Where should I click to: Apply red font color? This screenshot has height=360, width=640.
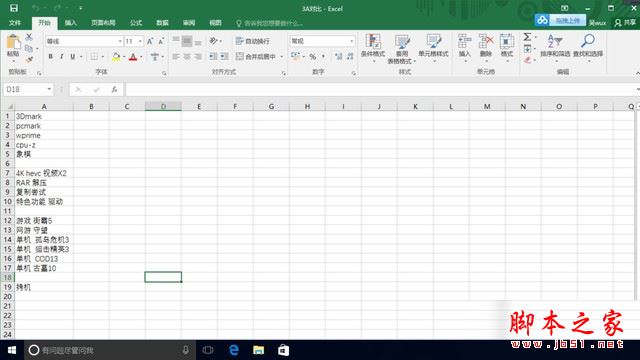point(133,57)
